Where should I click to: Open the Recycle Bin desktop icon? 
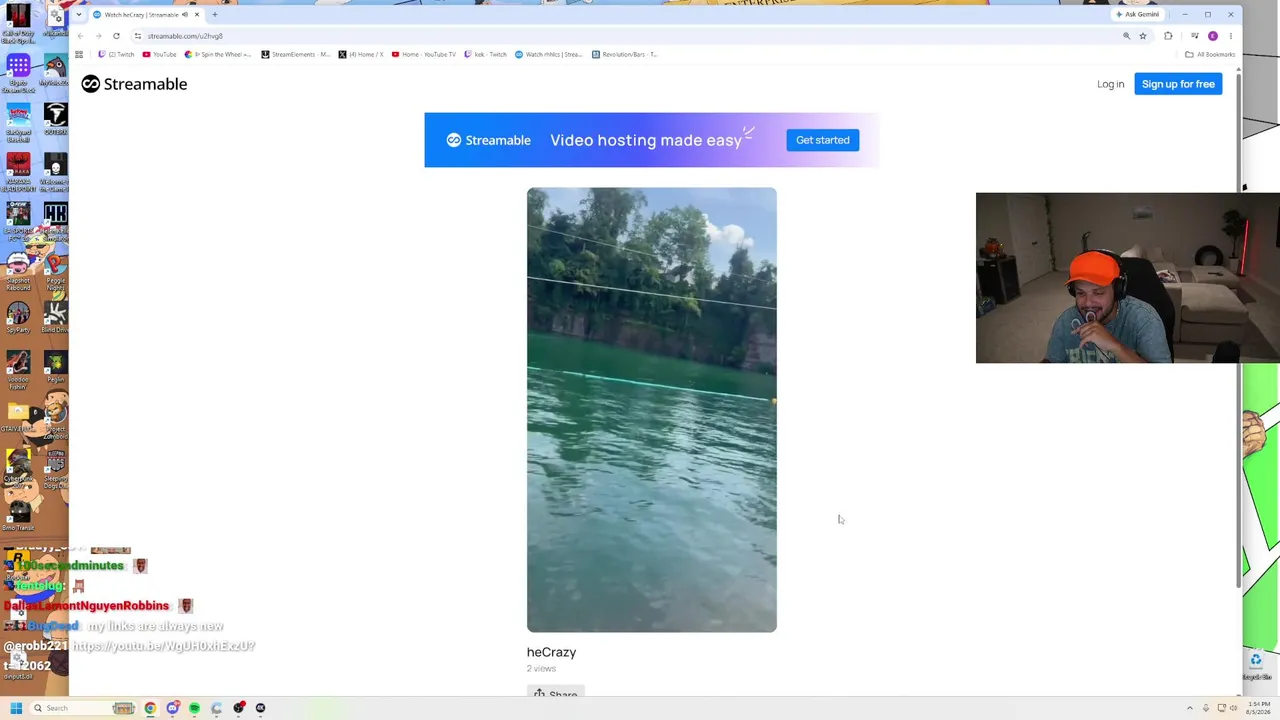(1256, 664)
